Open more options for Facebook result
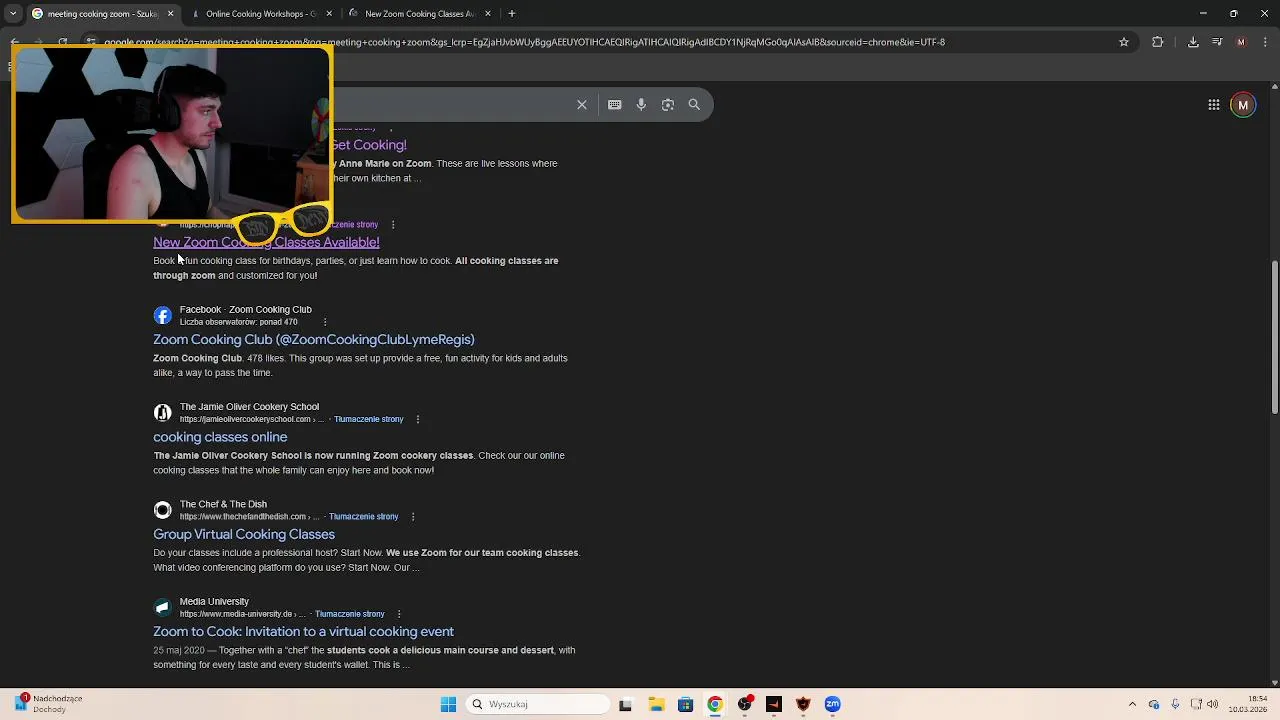Image resolution: width=1280 pixels, height=720 pixels. [x=325, y=322]
